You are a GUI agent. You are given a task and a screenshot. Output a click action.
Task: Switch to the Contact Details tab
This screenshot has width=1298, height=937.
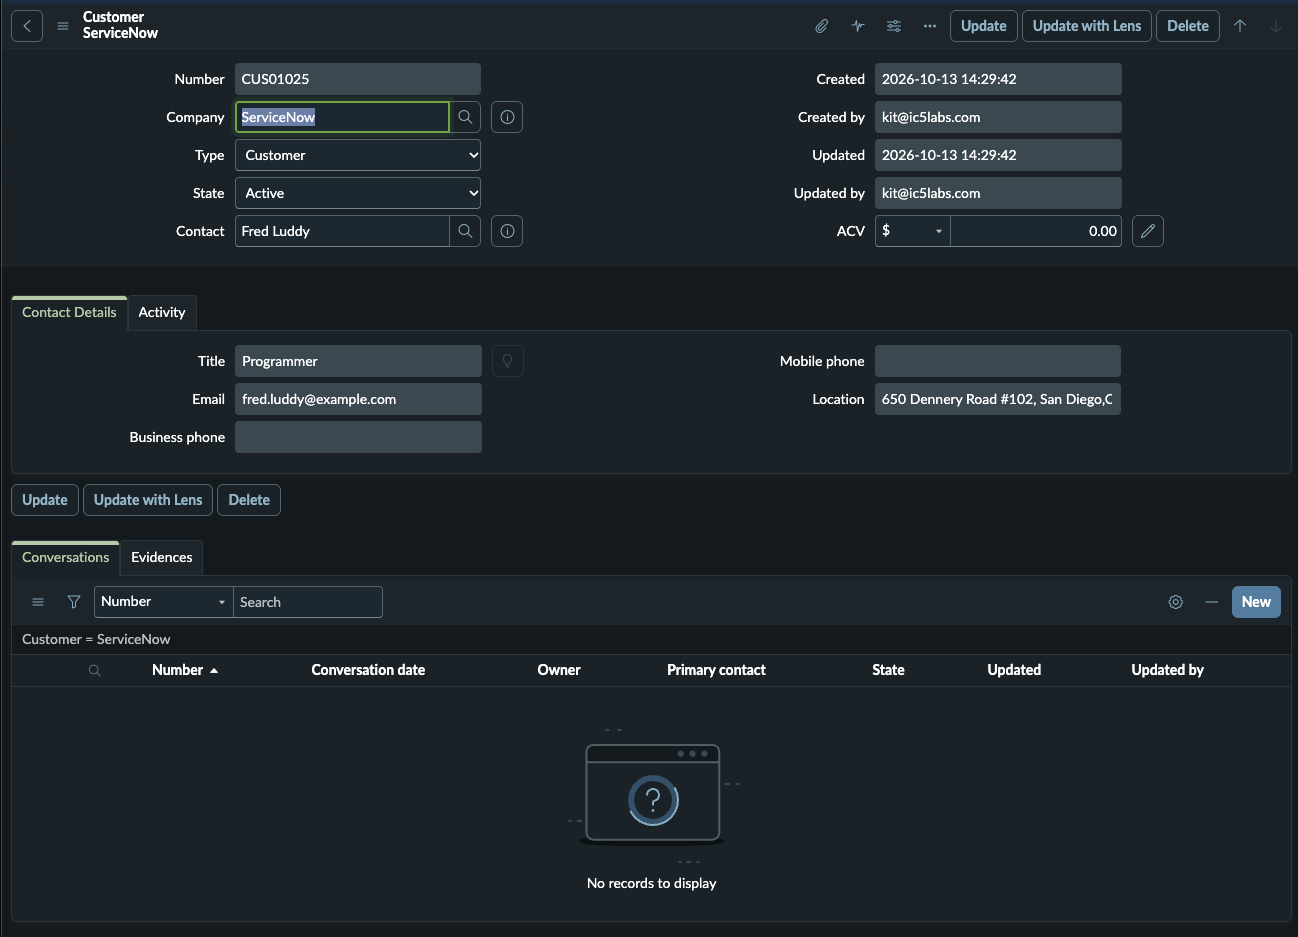[69, 312]
